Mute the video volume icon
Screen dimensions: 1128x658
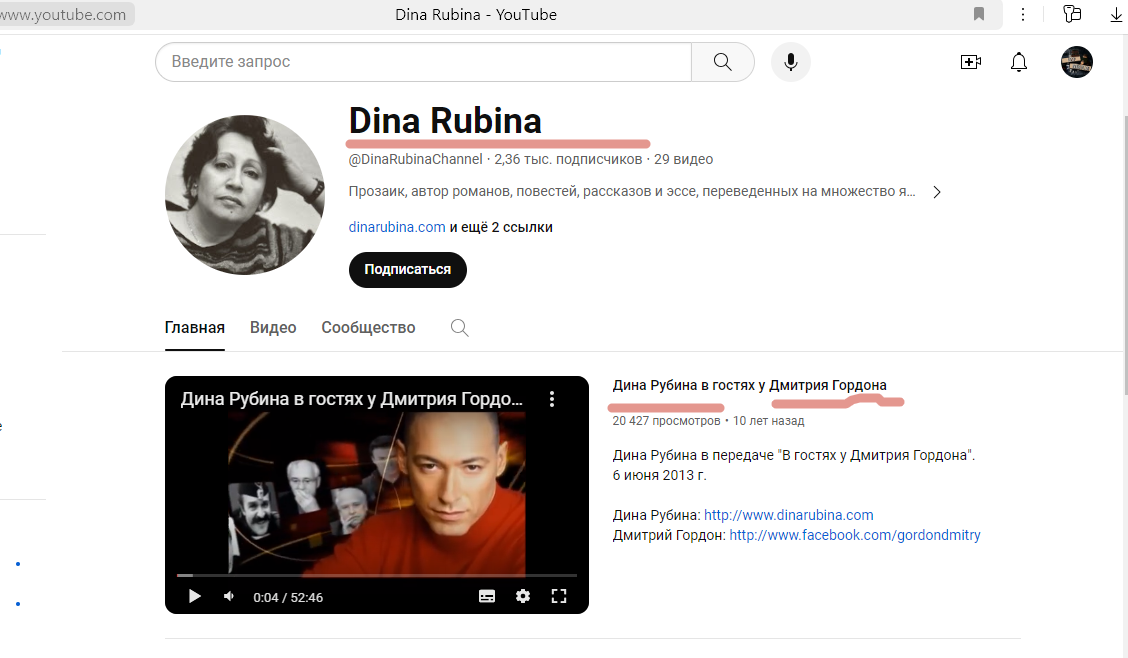[229, 596]
